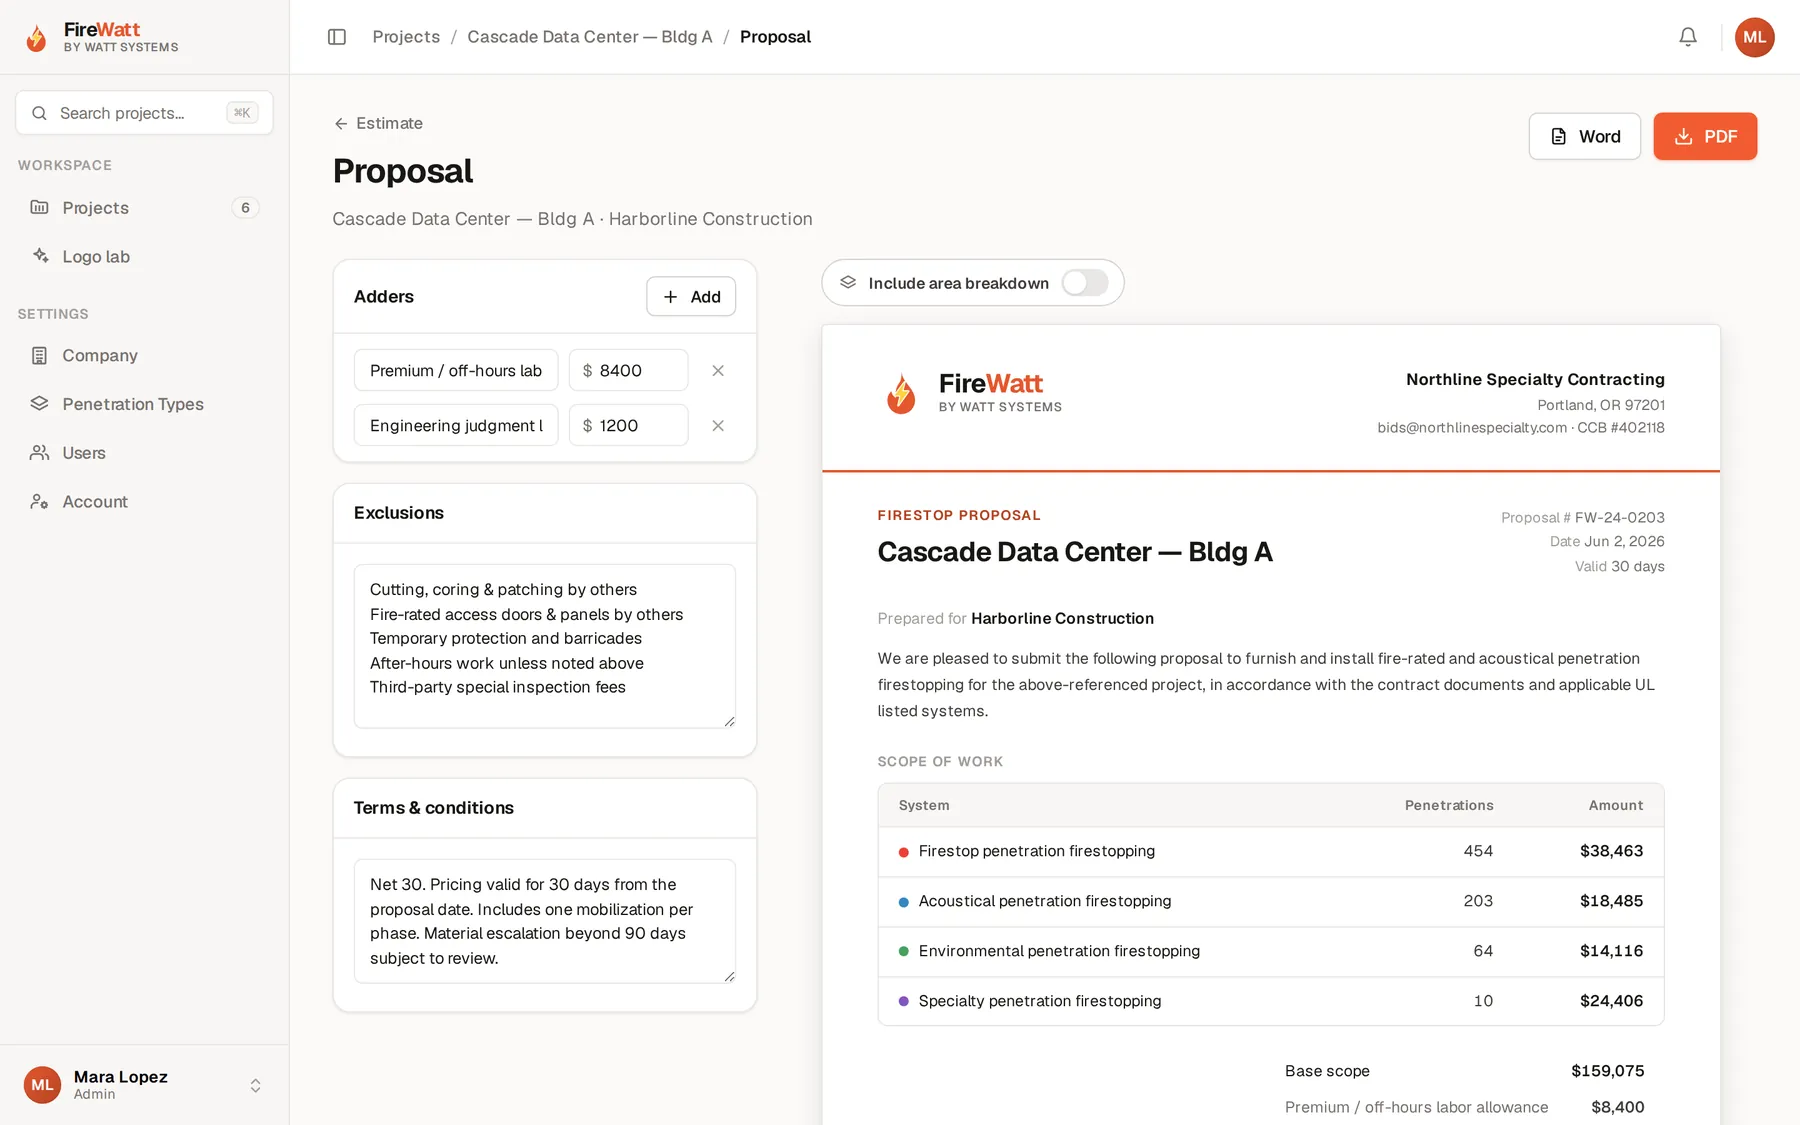This screenshot has height=1125, width=1800.
Task: Click the Search projects field
Action: click(144, 113)
